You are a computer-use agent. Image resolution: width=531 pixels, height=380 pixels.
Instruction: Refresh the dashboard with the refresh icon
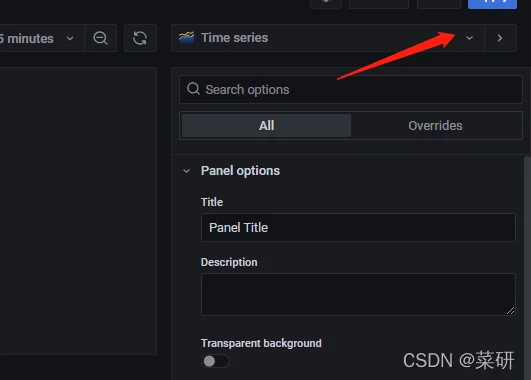pyautogui.click(x=140, y=38)
